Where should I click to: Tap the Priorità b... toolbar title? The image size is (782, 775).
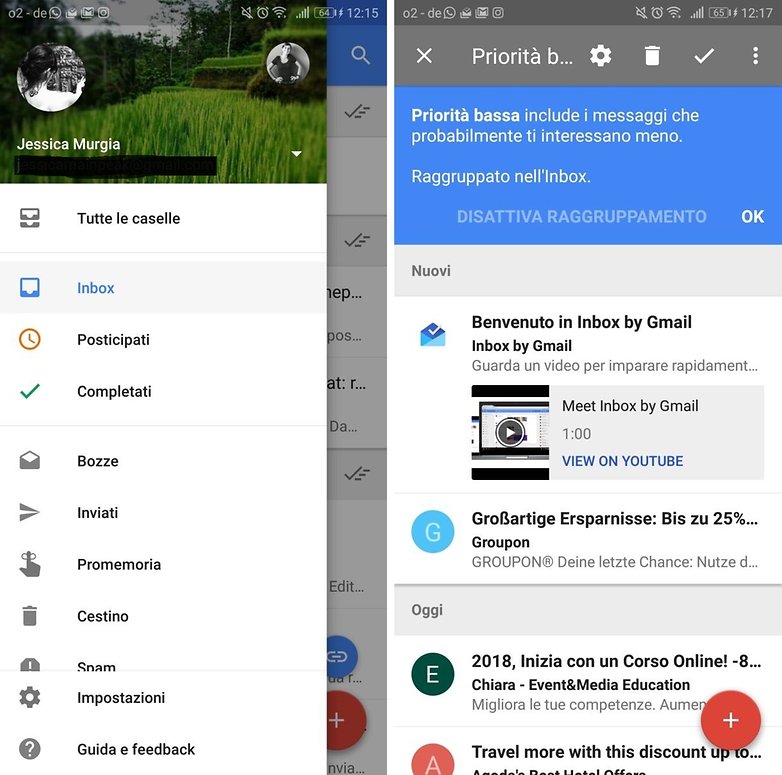coord(522,56)
